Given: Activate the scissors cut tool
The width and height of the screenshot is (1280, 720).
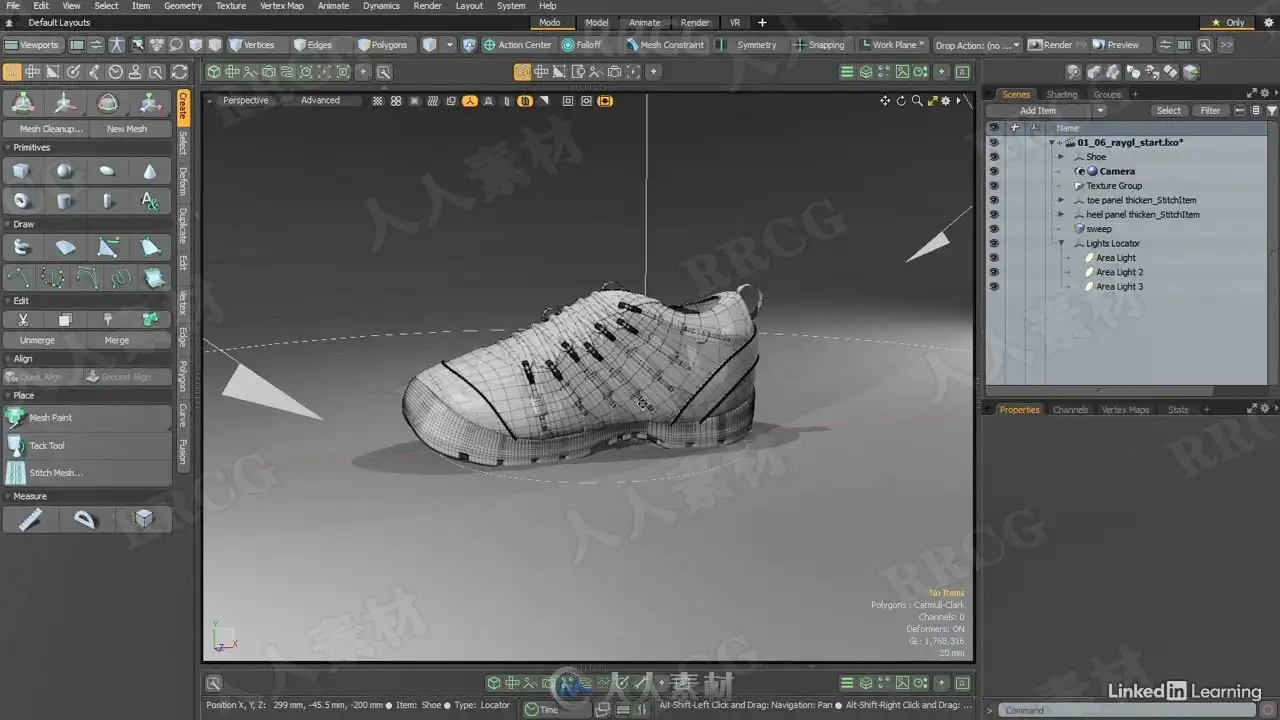Looking at the screenshot, I should pyautogui.click(x=22, y=320).
